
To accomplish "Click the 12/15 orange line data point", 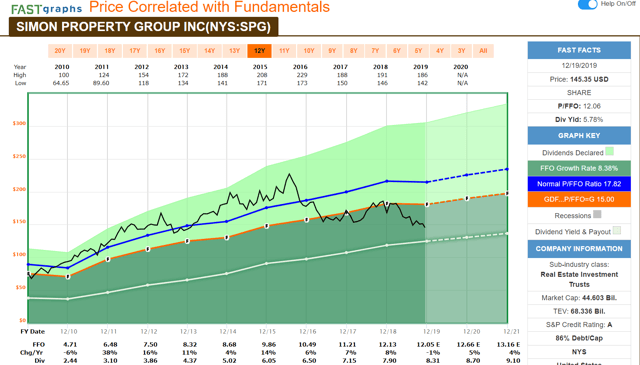I will 267,226.
